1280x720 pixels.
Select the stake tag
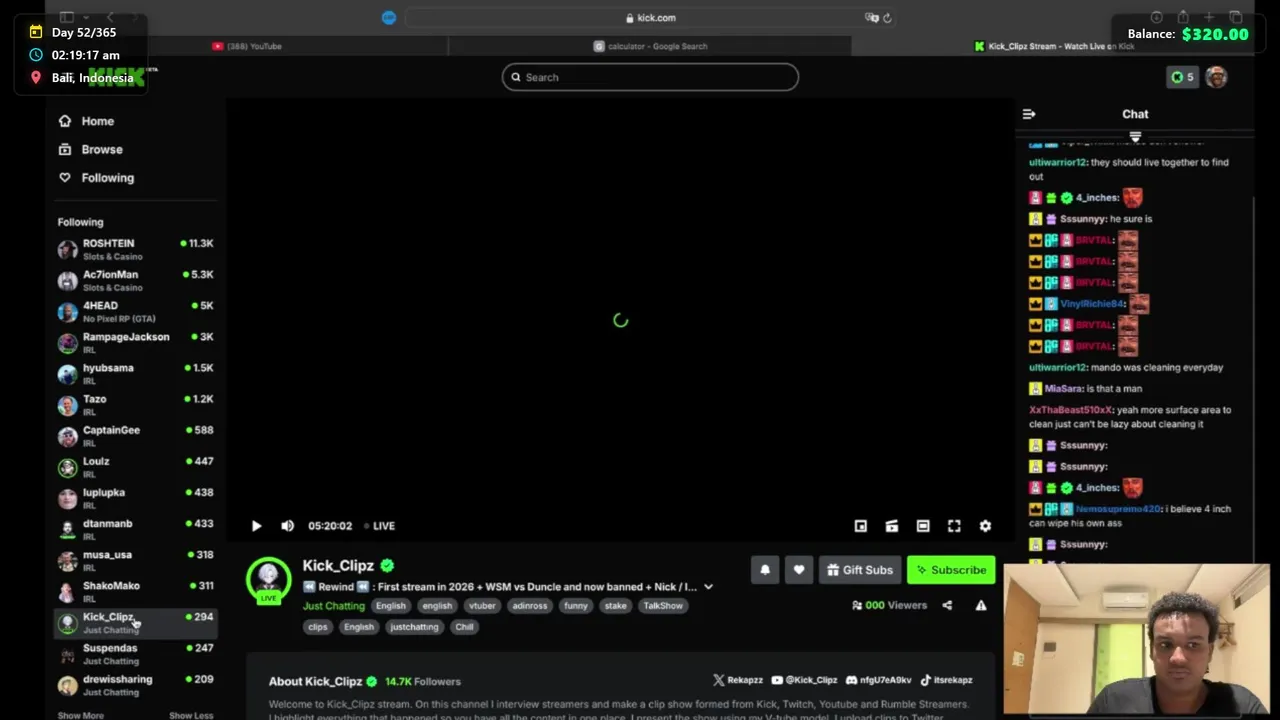(615, 606)
